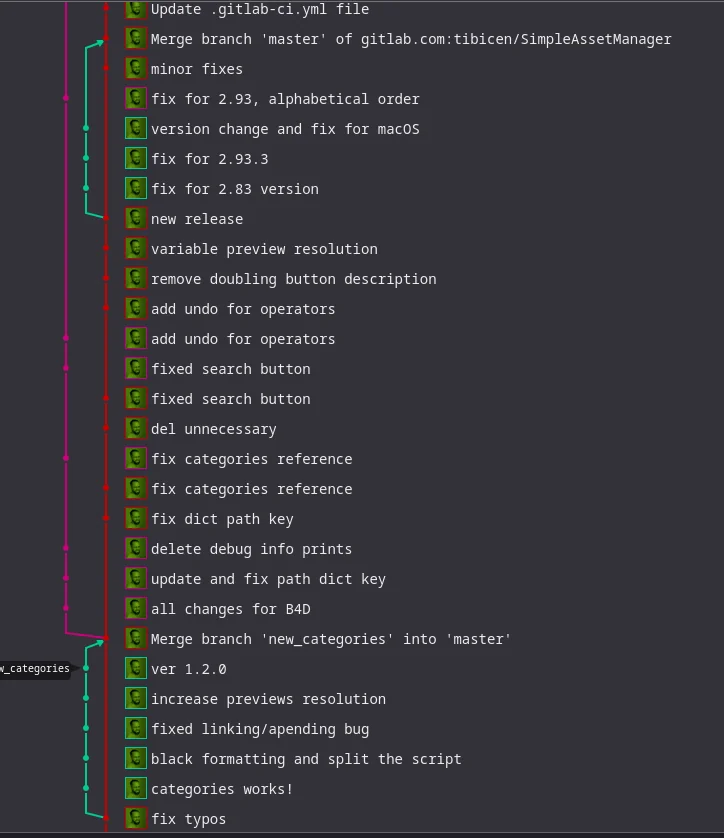Open commit 'variable preview resolution'
Screen dimensions: 724x838
[x=264, y=249]
